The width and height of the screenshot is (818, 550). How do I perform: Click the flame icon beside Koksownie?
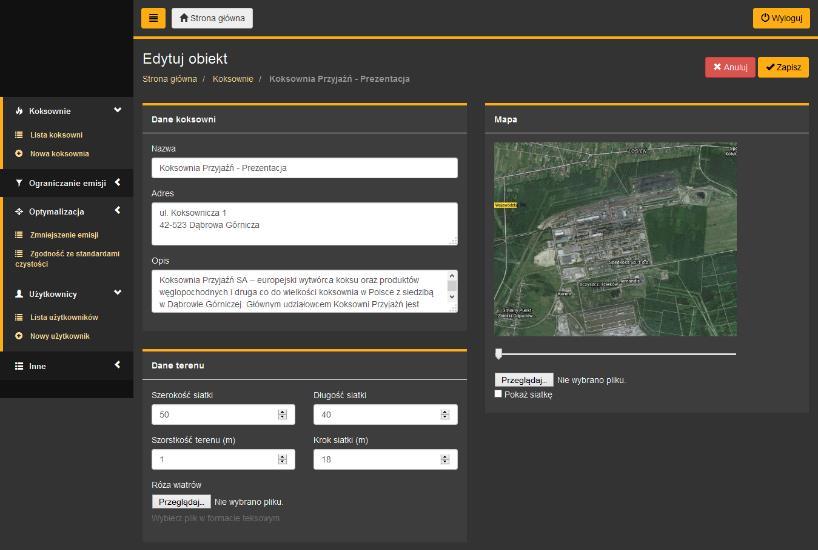[19, 111]
